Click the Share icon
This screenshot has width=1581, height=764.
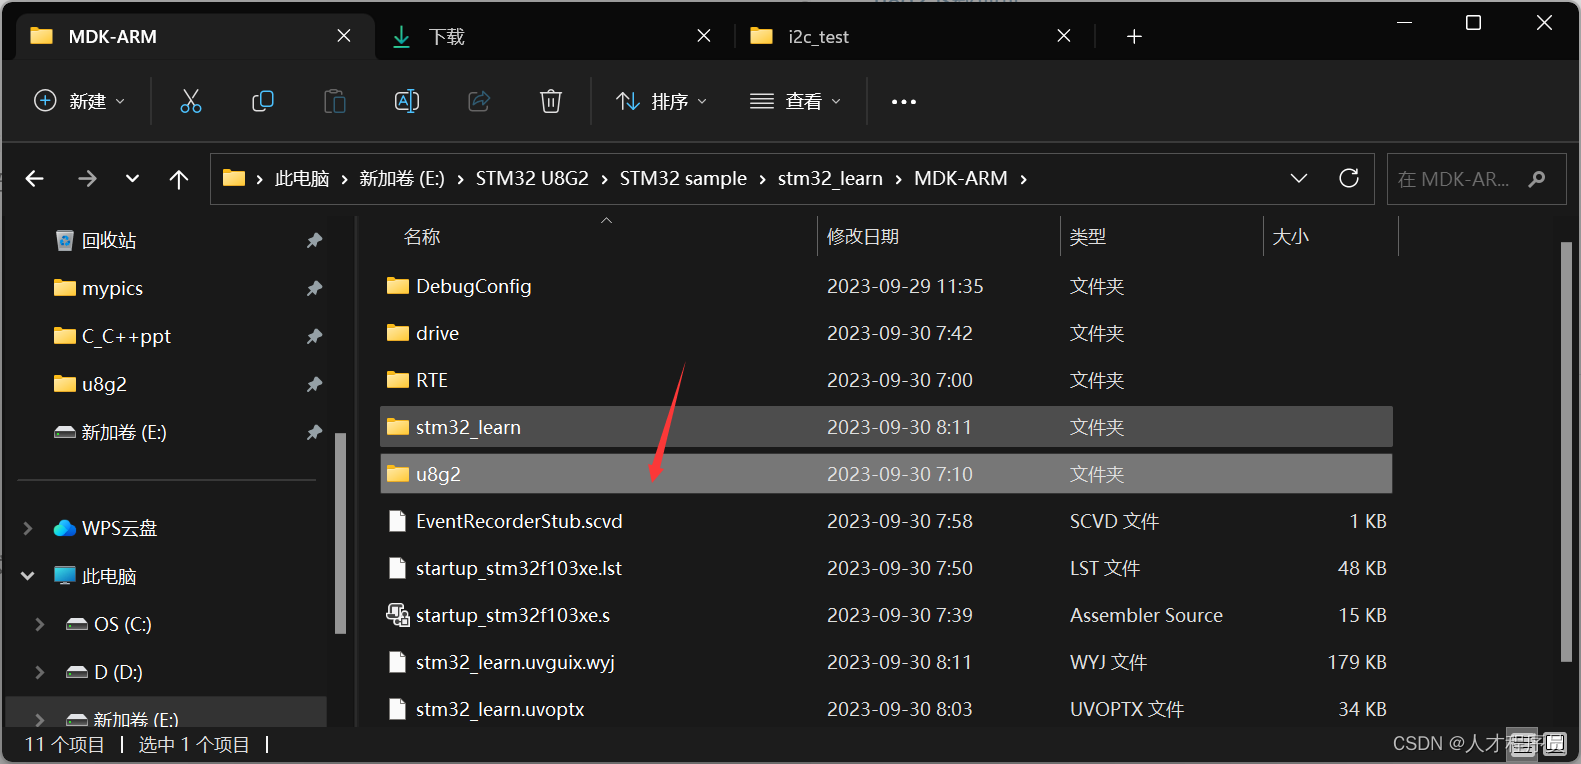(479, 101)
